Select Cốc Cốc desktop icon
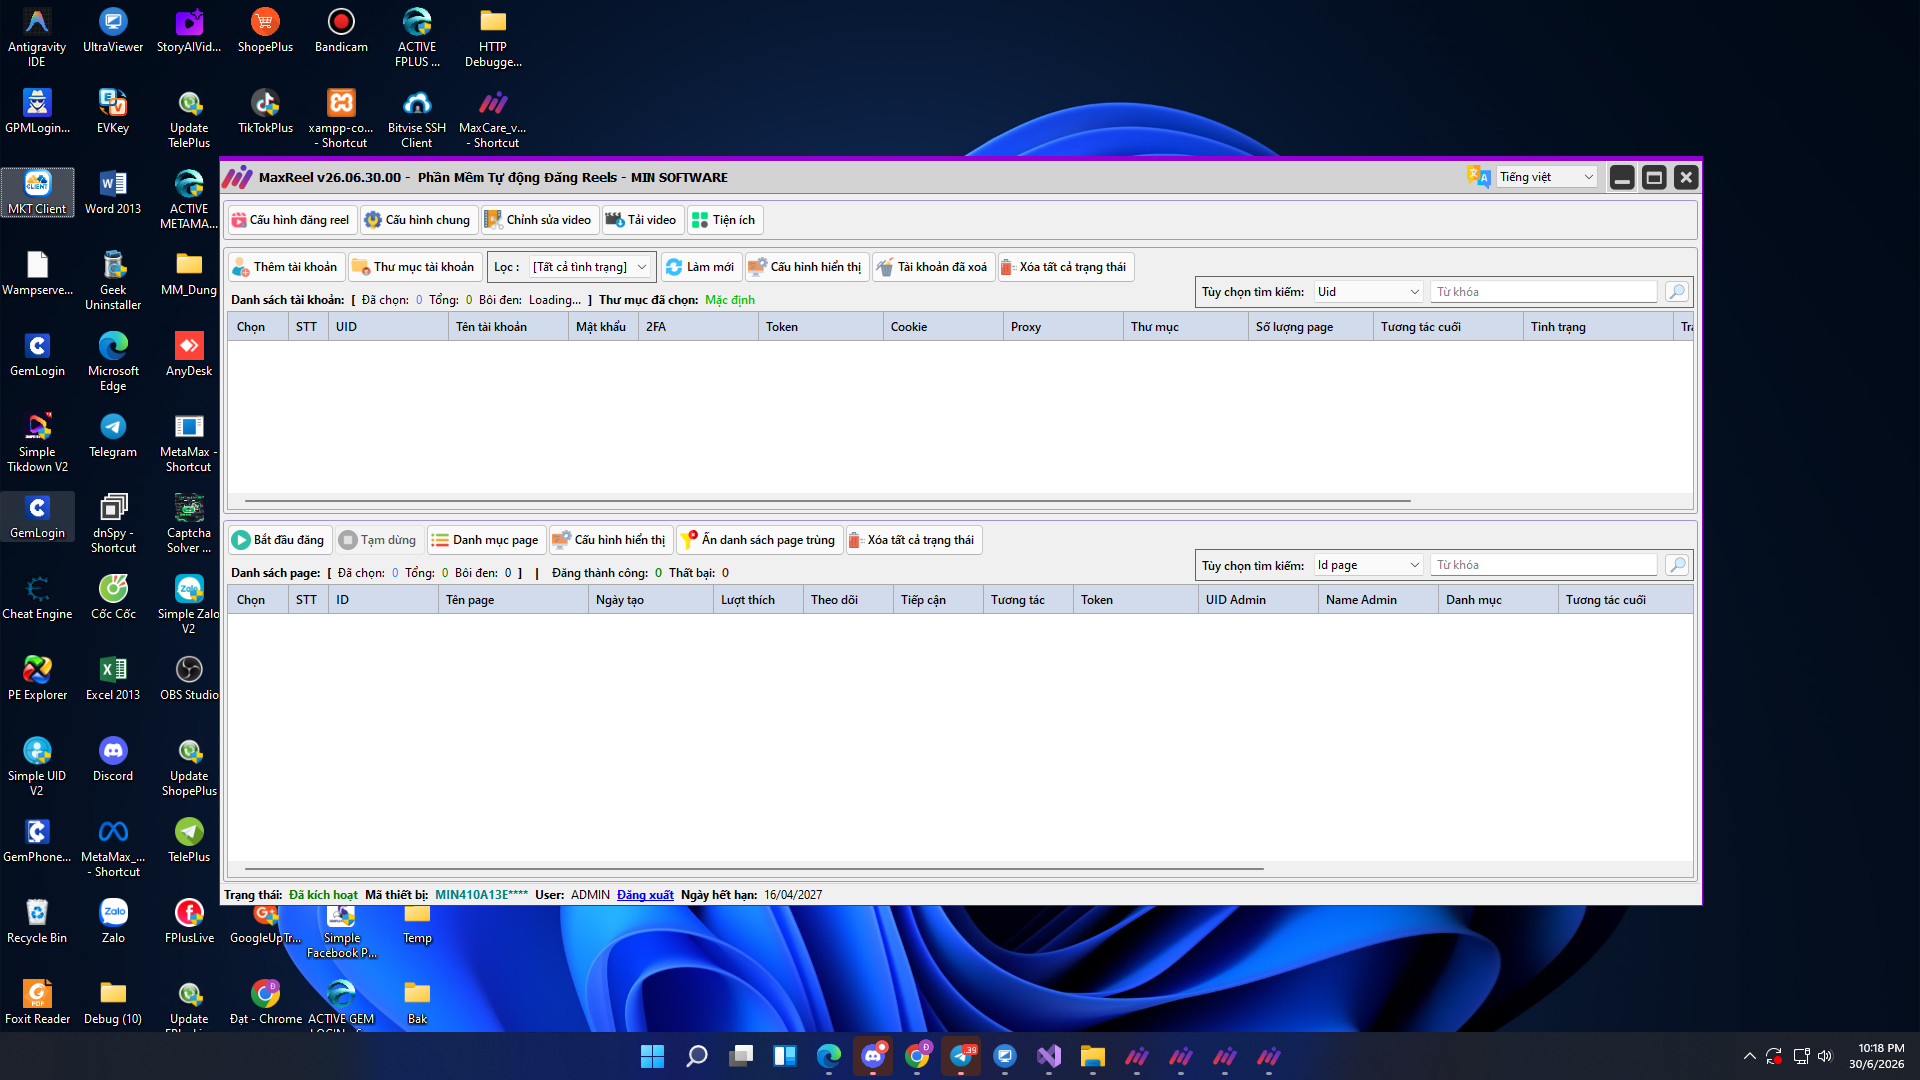This screenshot has height=1080, width=1920. click(113, 597)
